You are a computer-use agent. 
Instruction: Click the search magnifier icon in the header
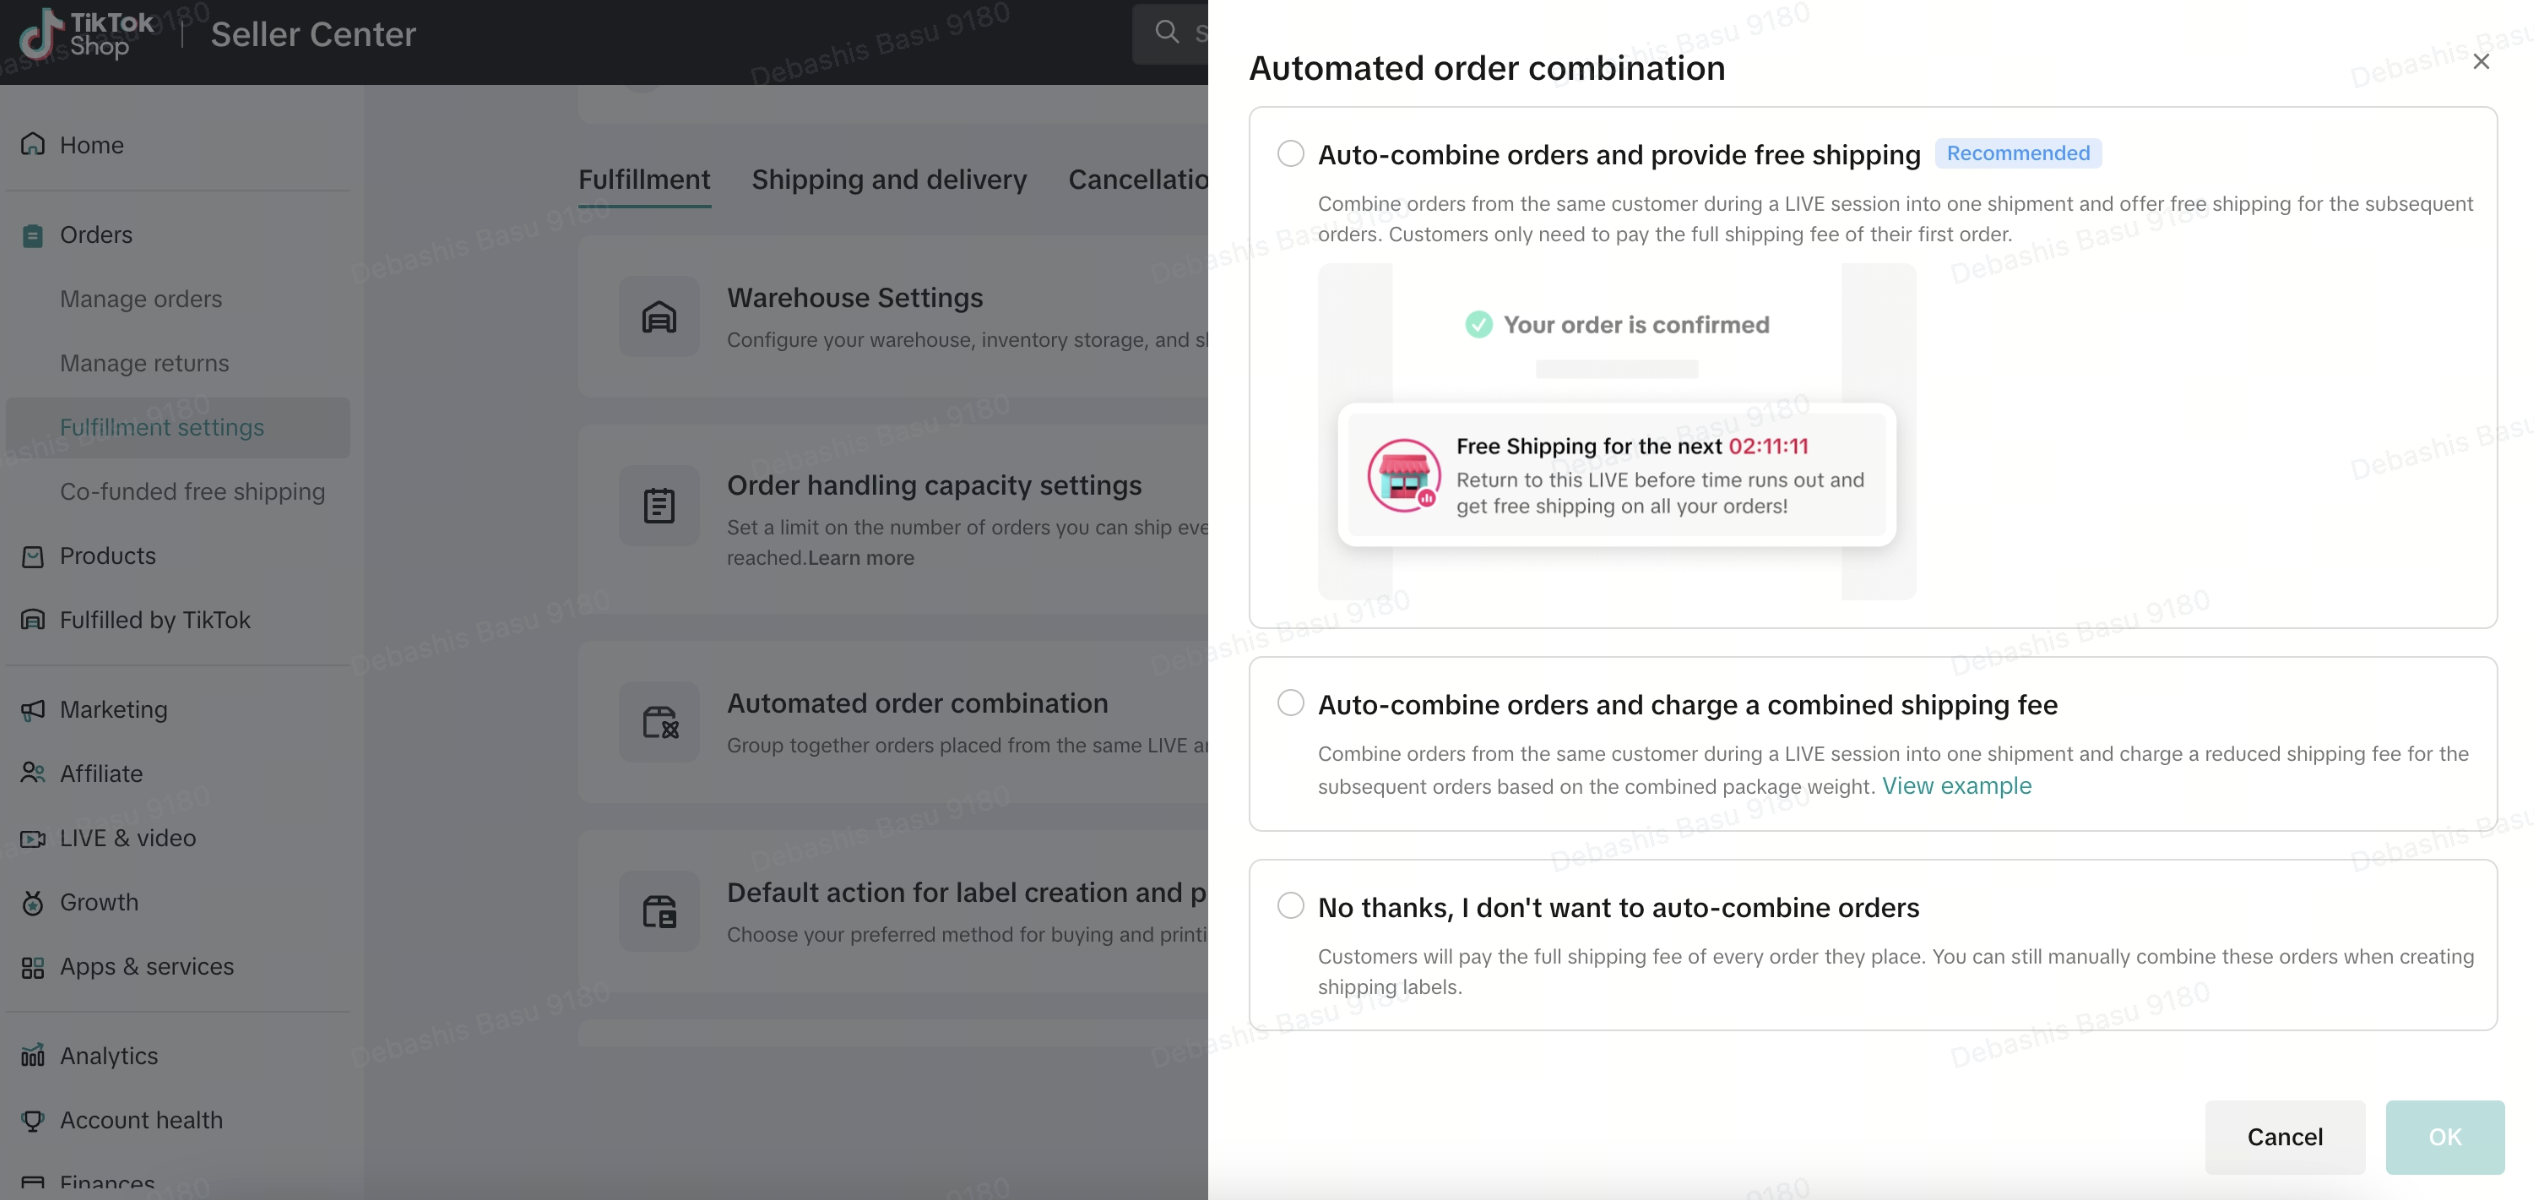1167,32
